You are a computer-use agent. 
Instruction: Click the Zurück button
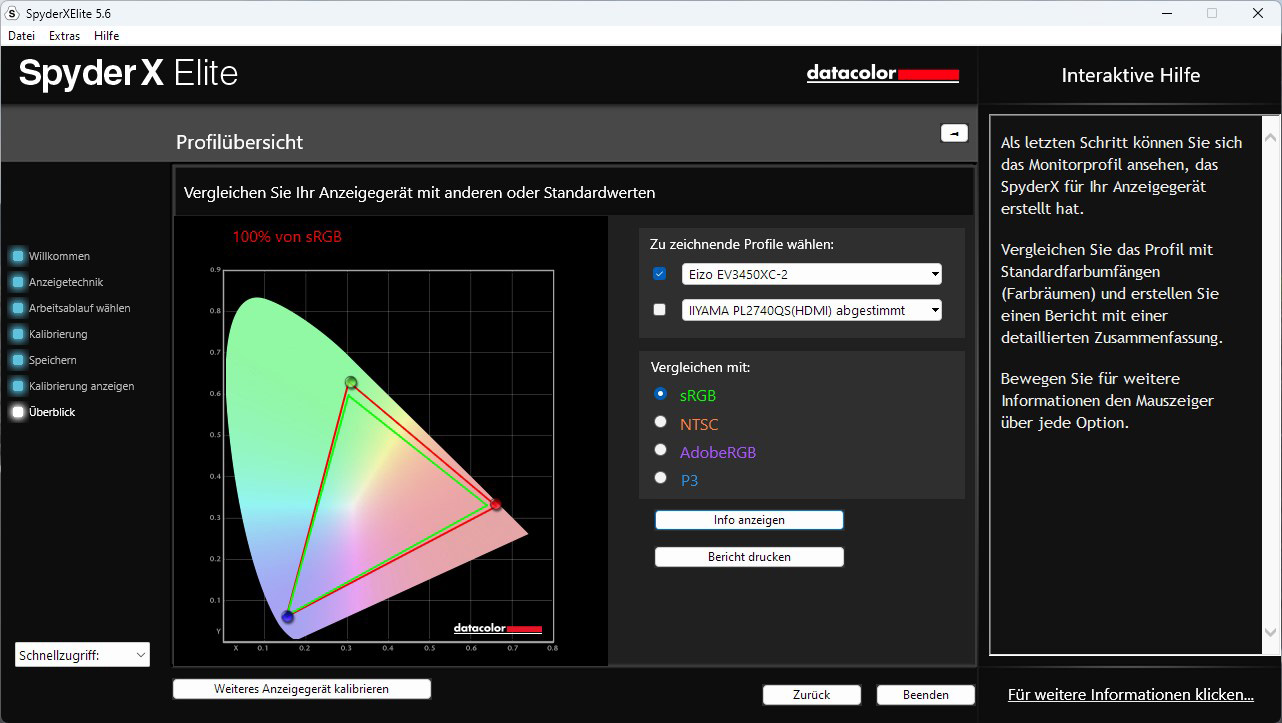[x=811, y=694]
